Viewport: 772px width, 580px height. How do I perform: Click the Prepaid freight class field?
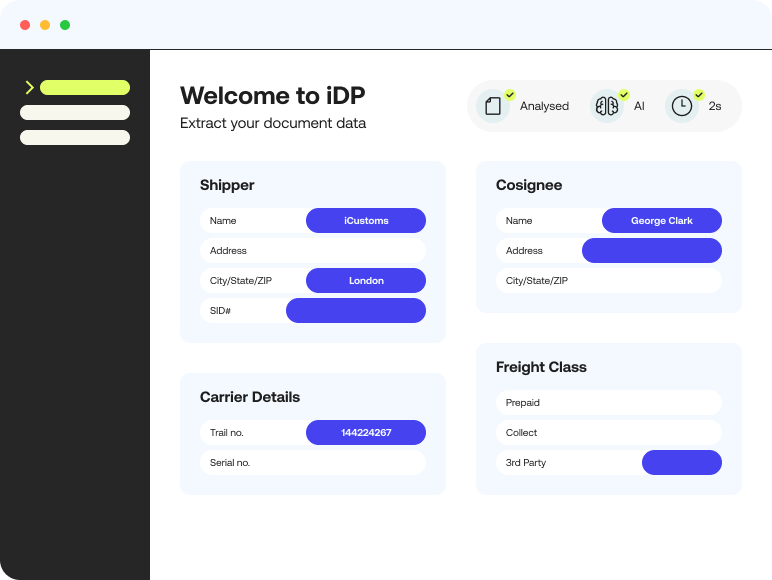click(x=609, y=403)
